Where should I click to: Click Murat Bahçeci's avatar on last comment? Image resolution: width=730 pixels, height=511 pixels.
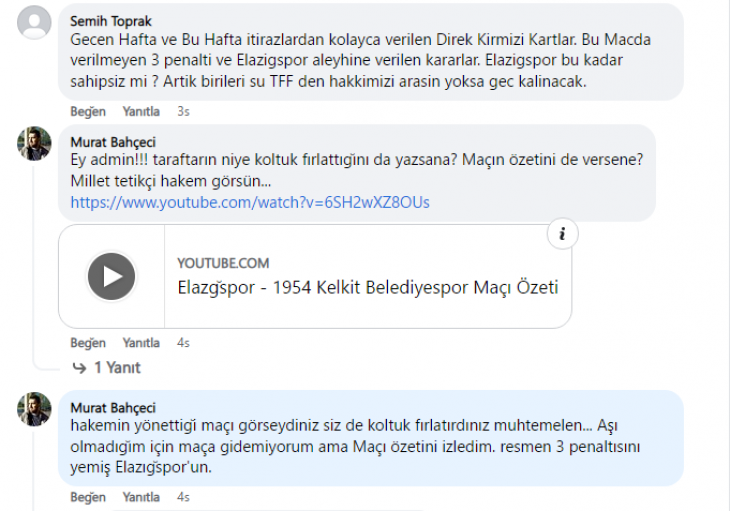pos(34,410)
